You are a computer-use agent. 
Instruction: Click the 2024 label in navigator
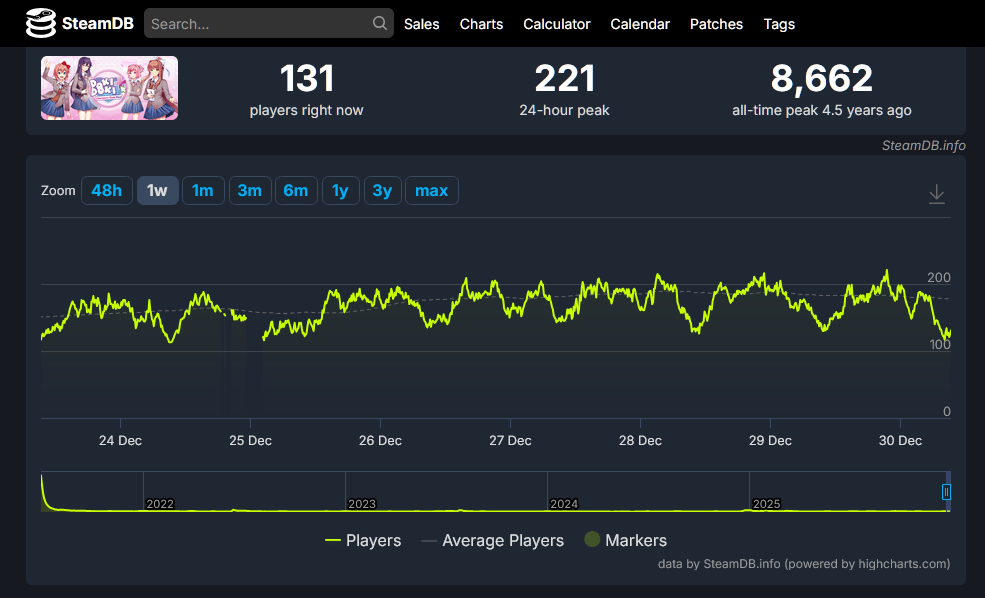pyautogui.click(x=563, y=504)
